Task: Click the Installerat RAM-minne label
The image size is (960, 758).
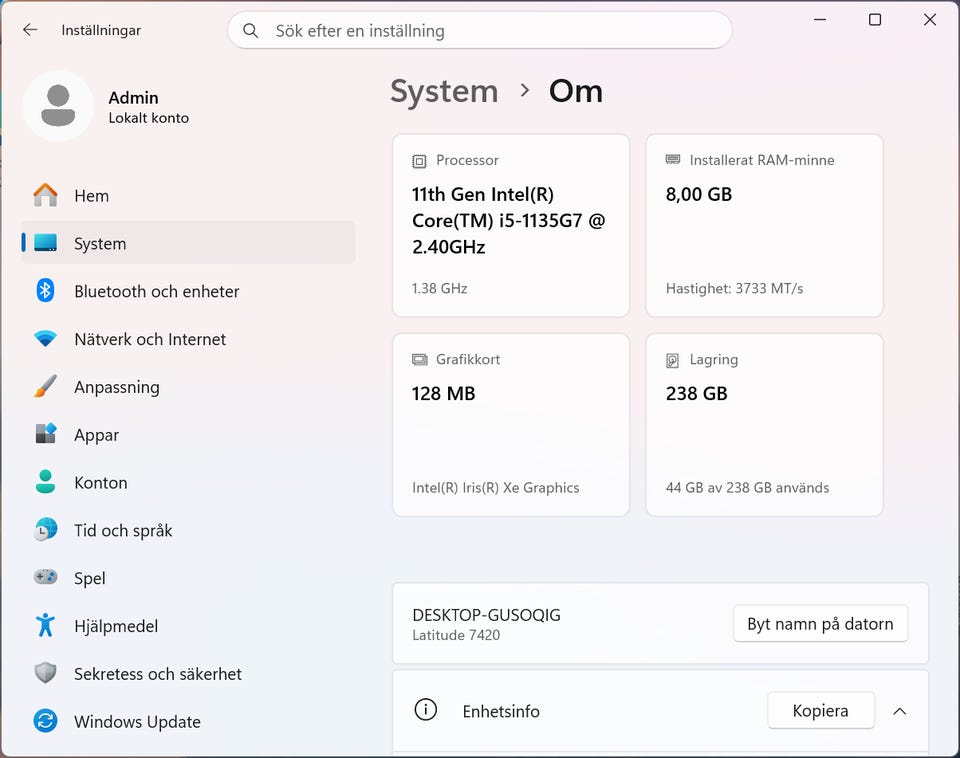Action: click(x=762, y=160)
